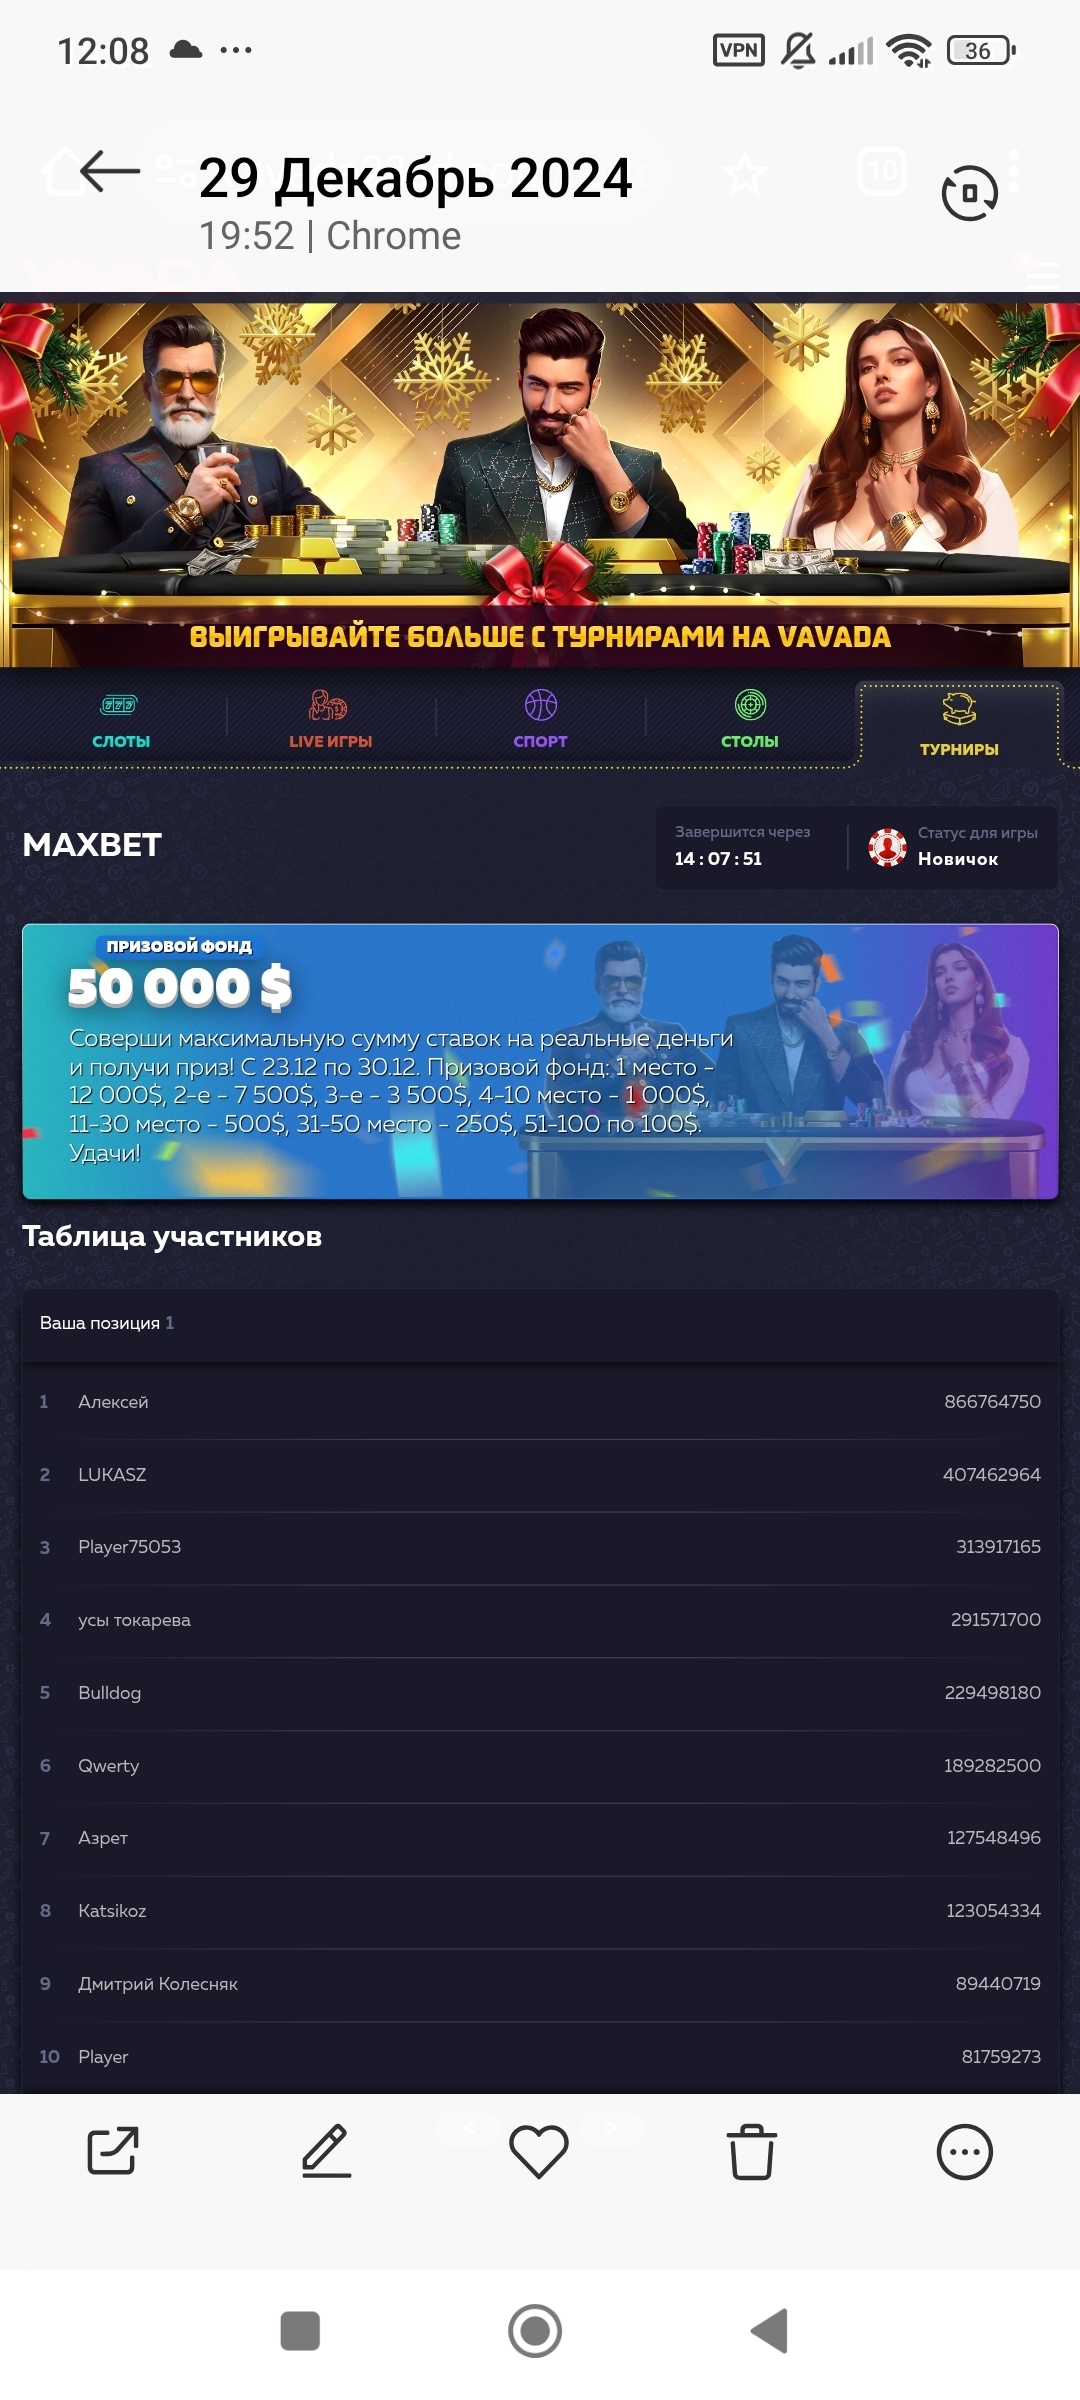Delete image using trash icon
The height and width of the screenshot is (2400, 1080).
click(x=752, y=2151)
